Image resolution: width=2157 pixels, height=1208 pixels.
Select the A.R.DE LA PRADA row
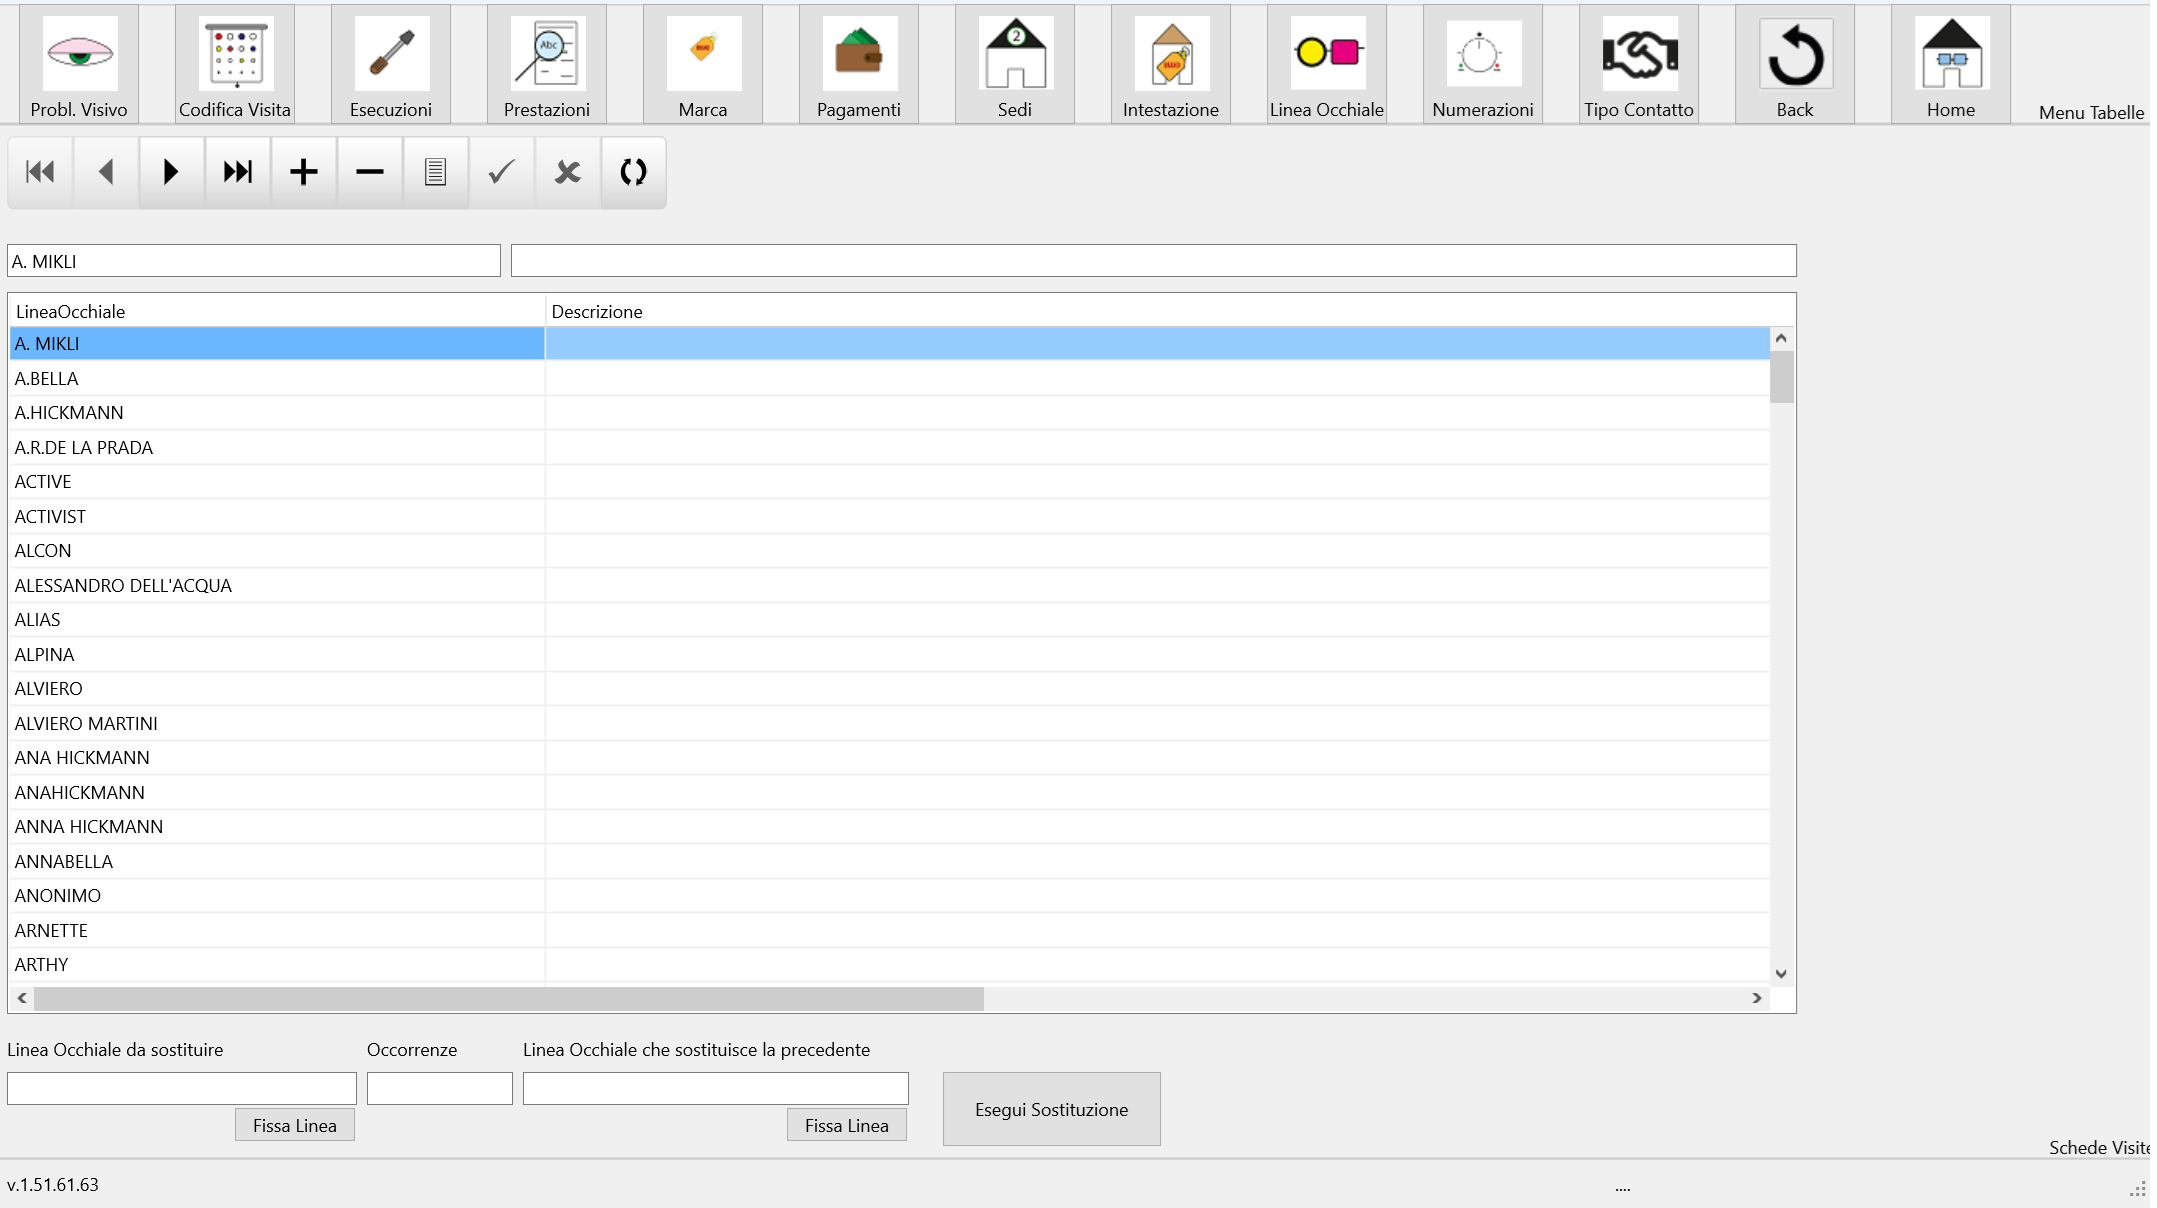point(890,447)
